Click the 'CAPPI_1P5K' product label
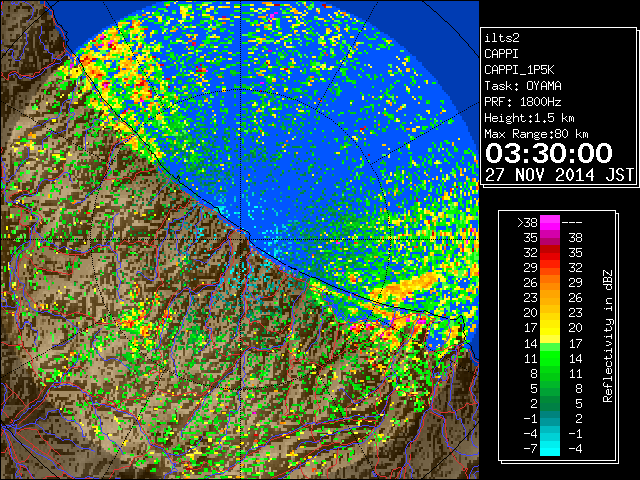Screen dimensions: 640x480 (519, 70)
